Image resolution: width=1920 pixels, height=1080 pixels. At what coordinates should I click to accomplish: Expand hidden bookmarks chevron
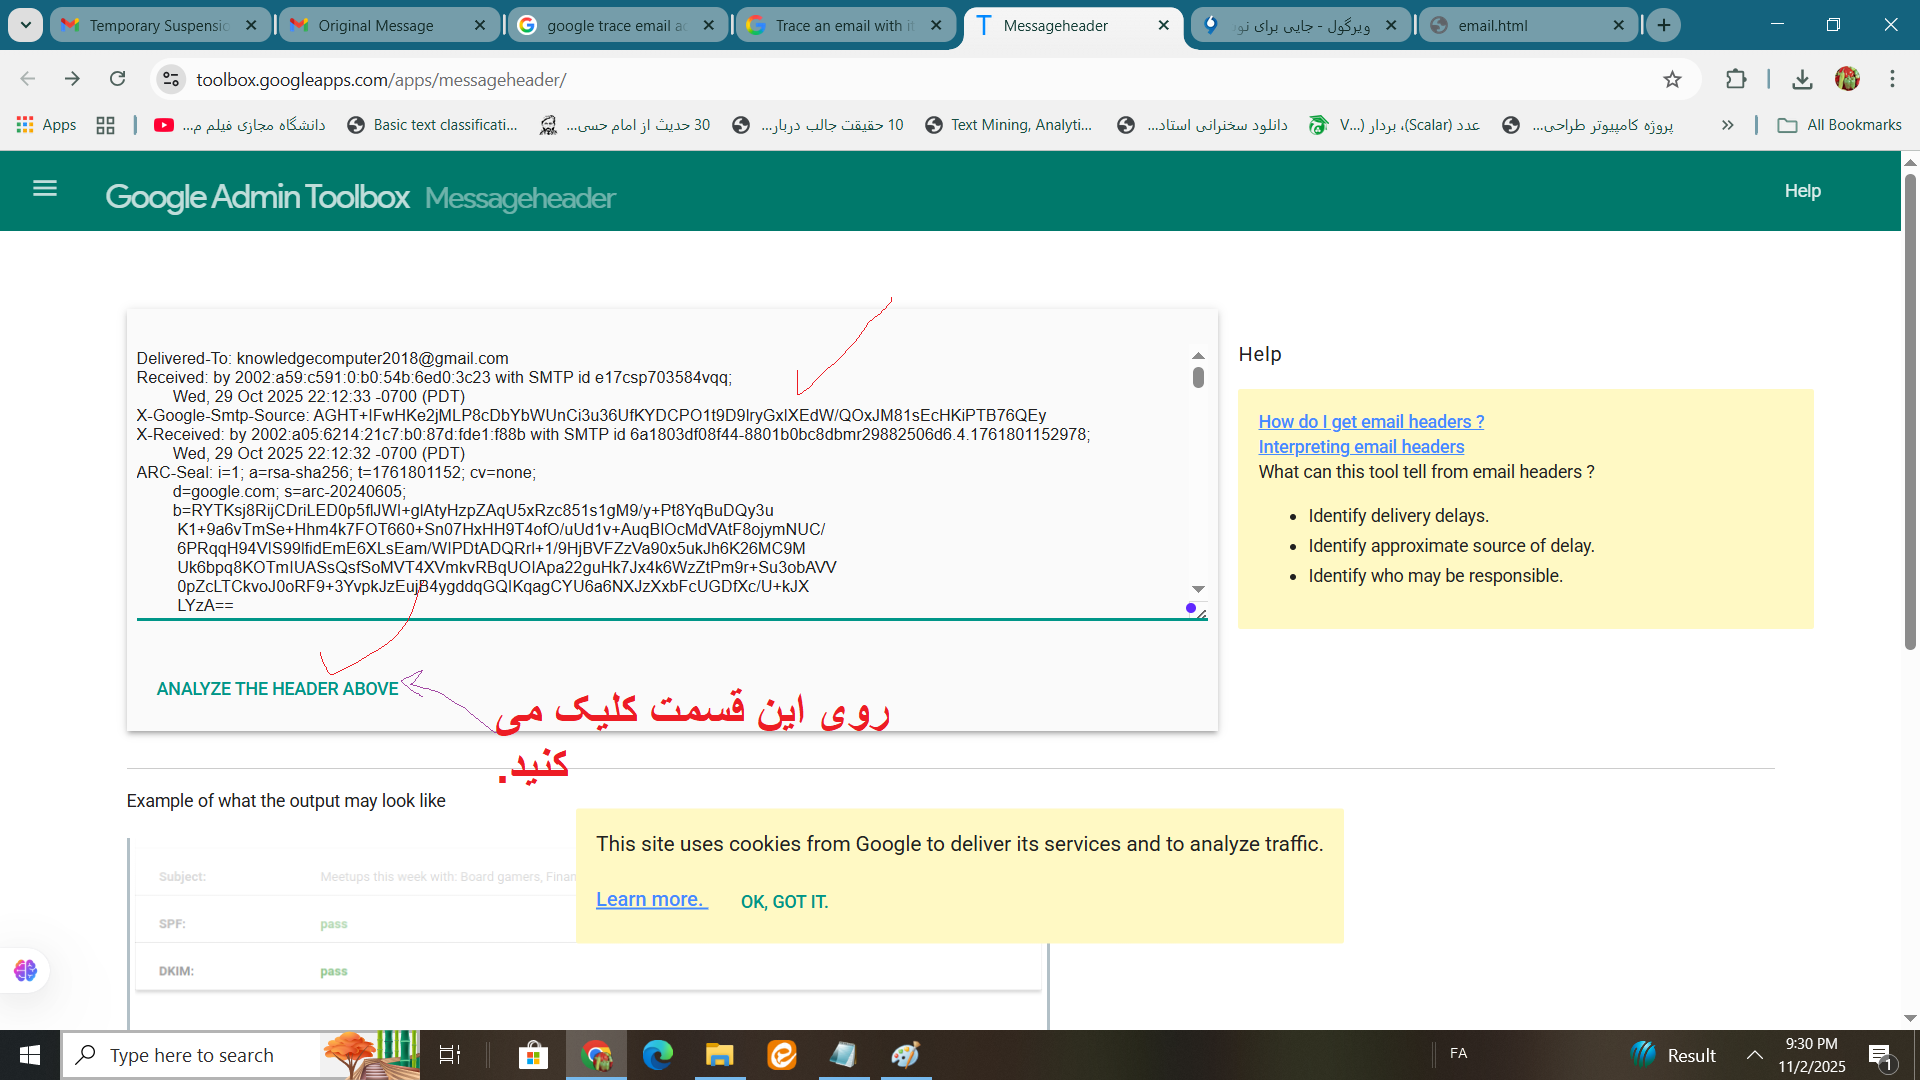coord(1727,125)
